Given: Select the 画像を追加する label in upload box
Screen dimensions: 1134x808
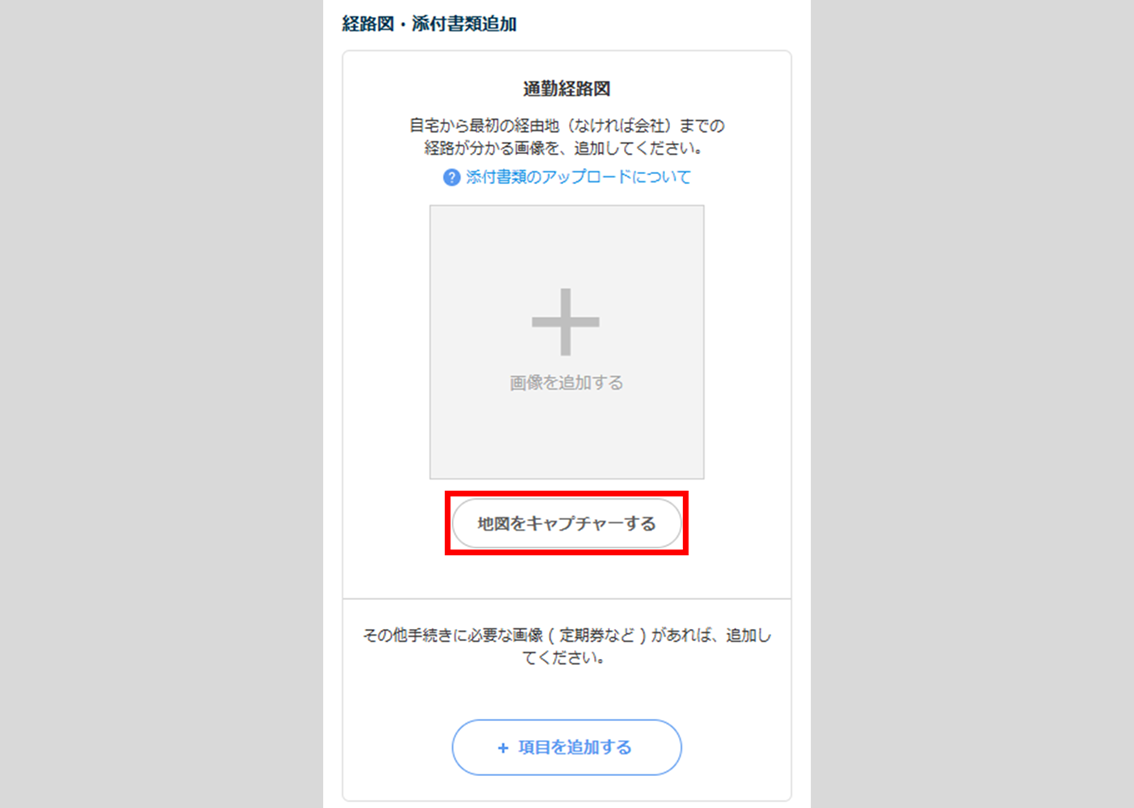Looking at the screenshot, I should tap(566, 383).
